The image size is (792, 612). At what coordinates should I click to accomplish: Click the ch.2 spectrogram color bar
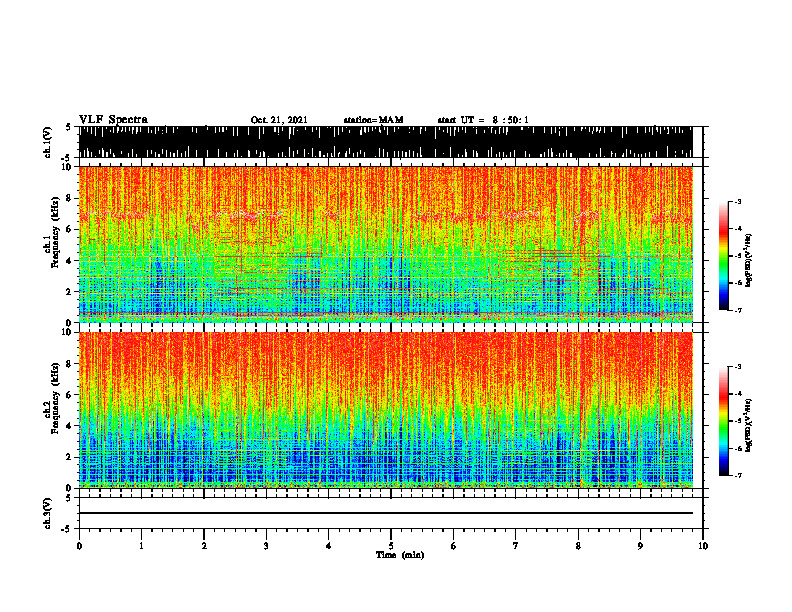coord(723,421)
